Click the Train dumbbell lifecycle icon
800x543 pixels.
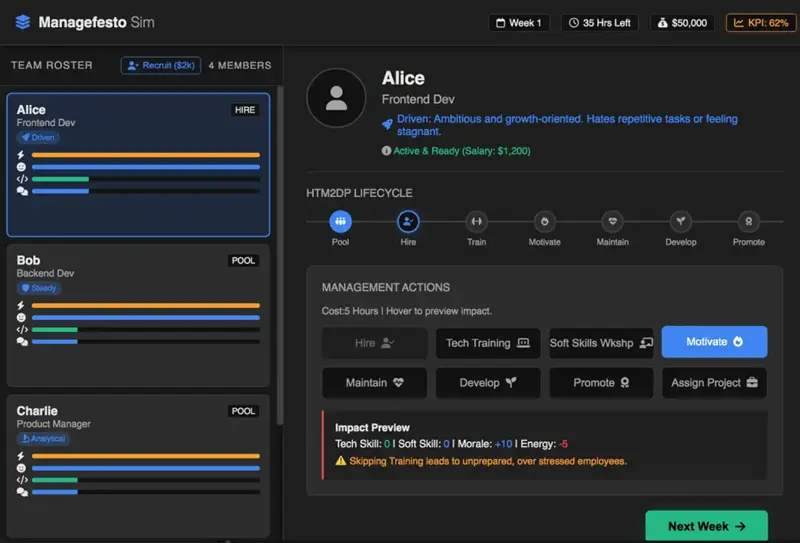[476, 221]
